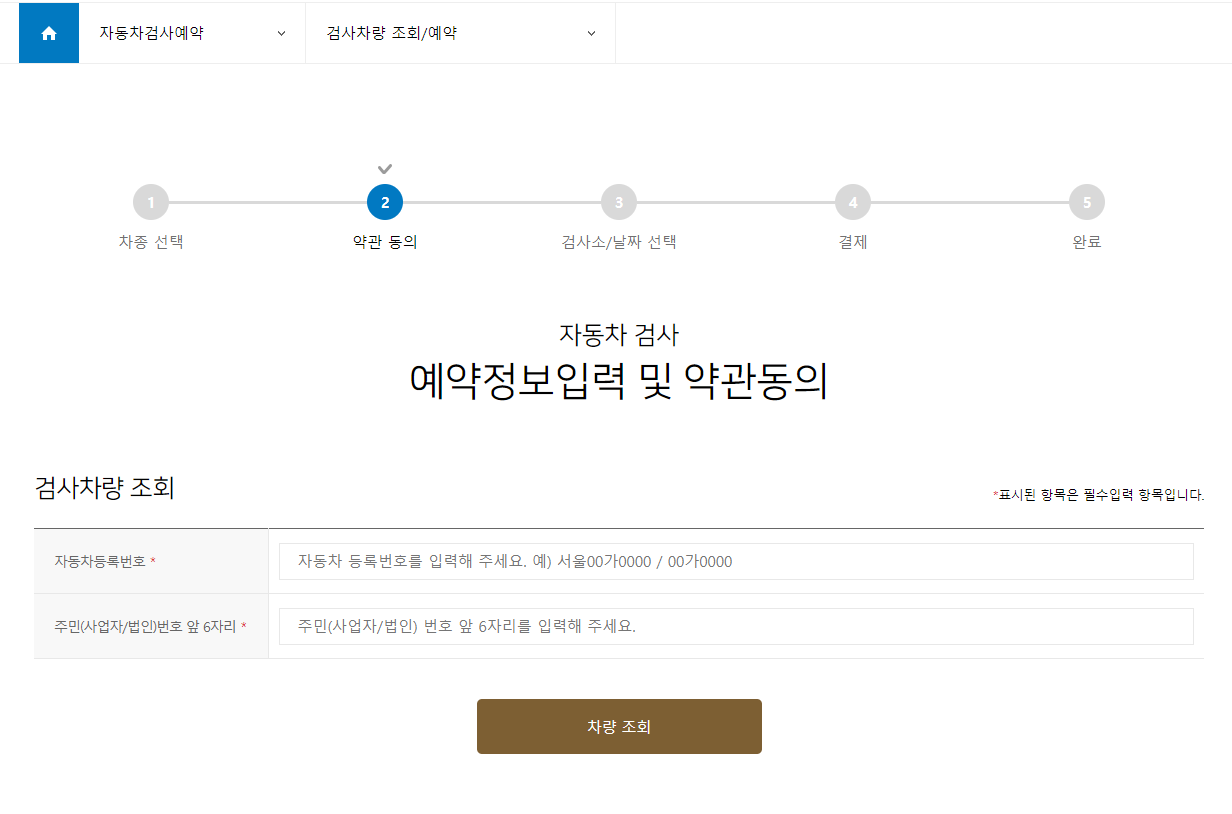Screen dimensions: 1232x814
Task: Click the progress bar segment between steps 2 and 3
Action: pyautogui.click(x=502, y=201)
